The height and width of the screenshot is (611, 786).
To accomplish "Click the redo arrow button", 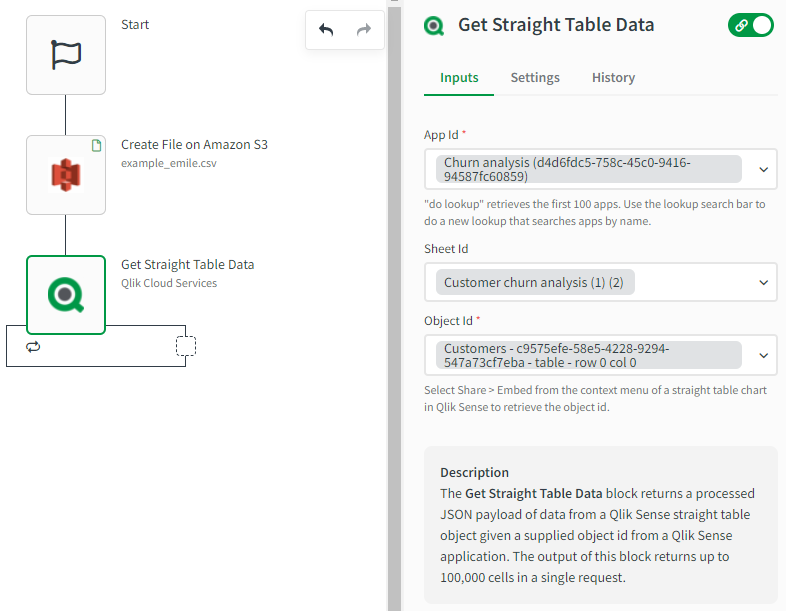I will pos(364,30).
